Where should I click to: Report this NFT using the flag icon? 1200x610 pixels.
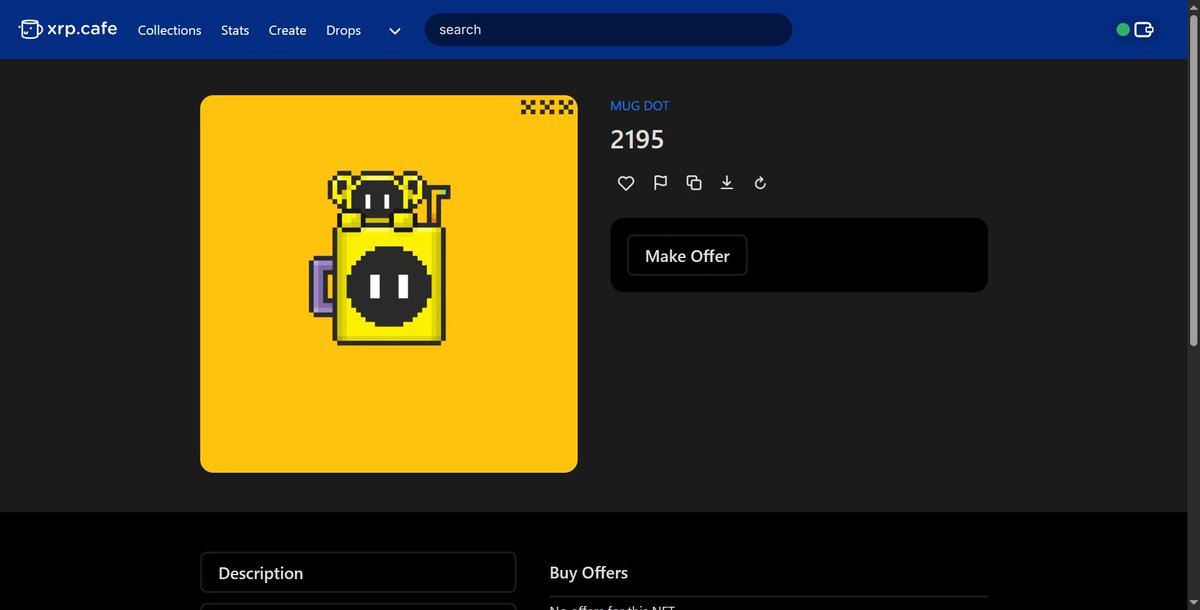click(x=660, y=183)
